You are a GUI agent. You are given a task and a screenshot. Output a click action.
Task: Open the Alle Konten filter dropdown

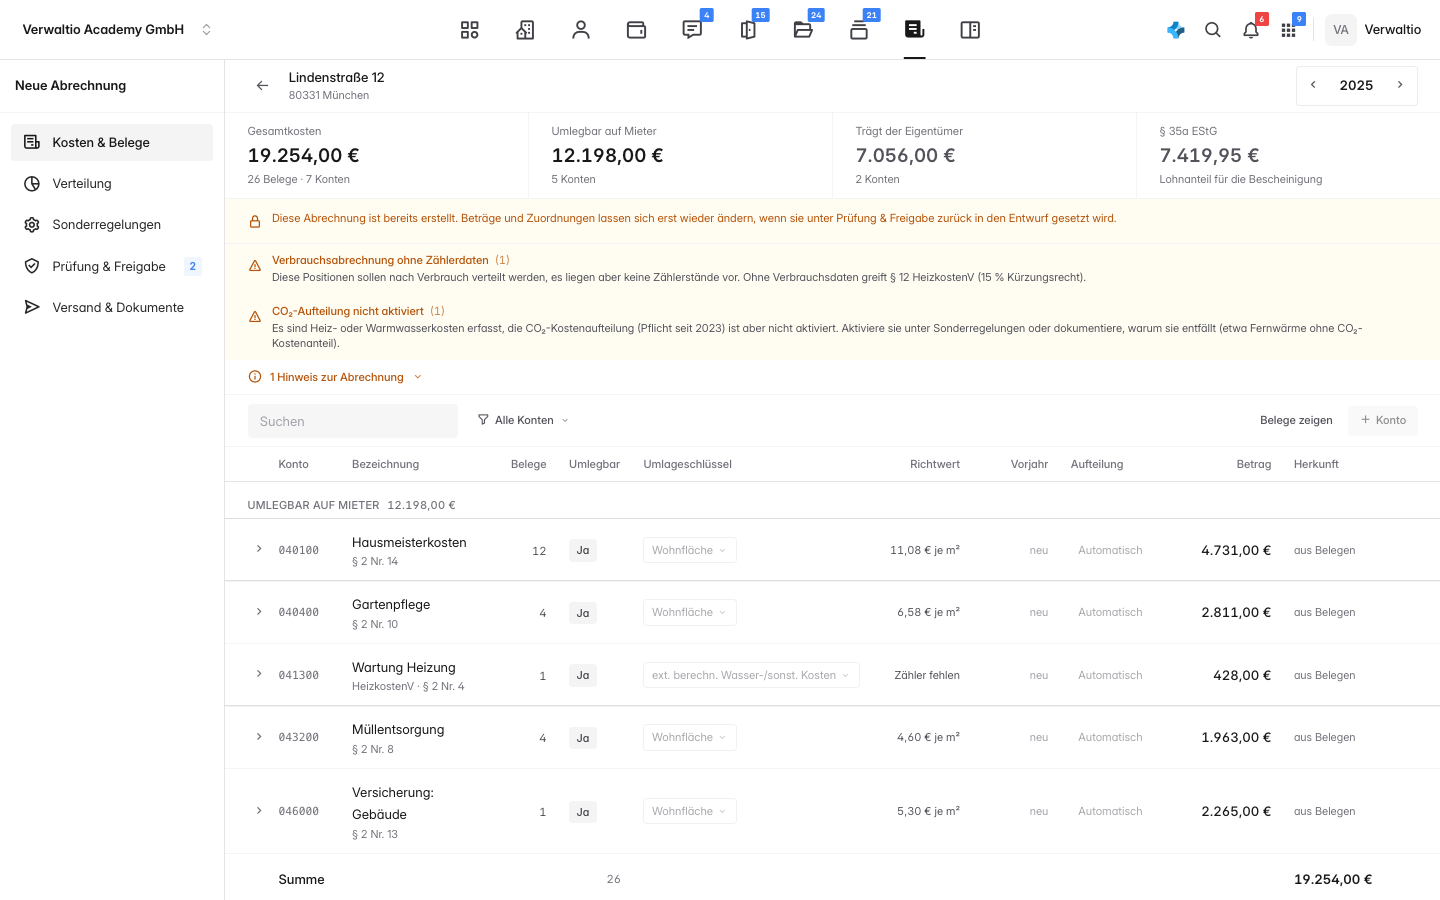pos(523,420)
